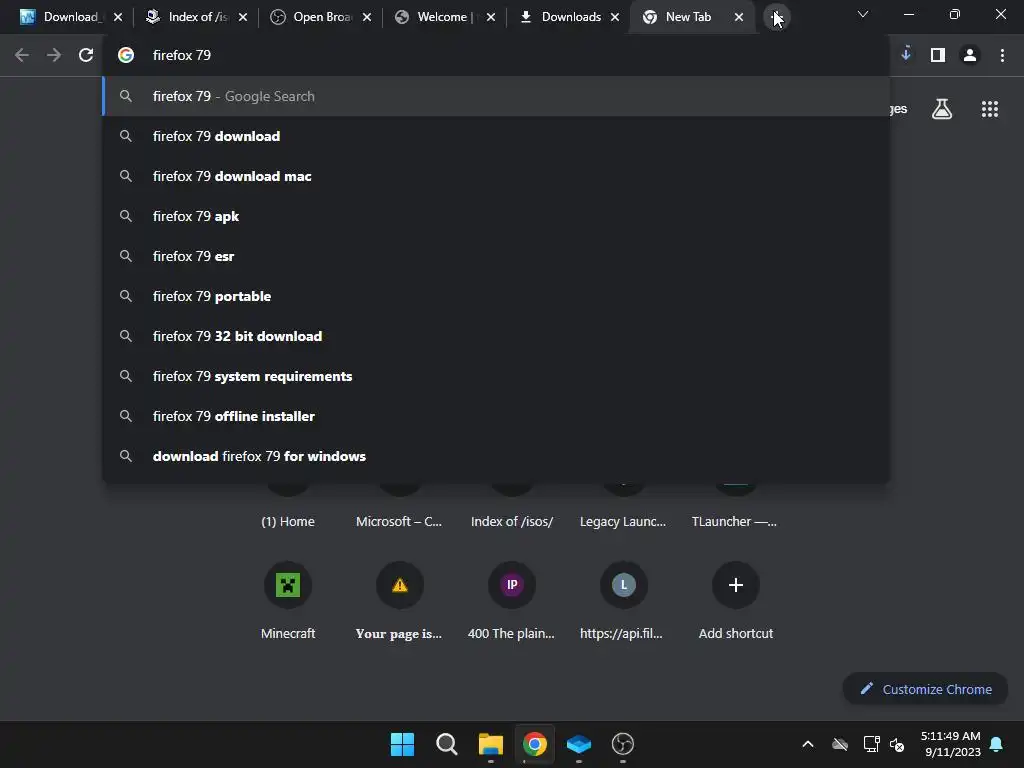Image resolution: width=1024 pixels, height=768 pixels.
Task: Open the (1) Home shortcut label
Action: 288,522
